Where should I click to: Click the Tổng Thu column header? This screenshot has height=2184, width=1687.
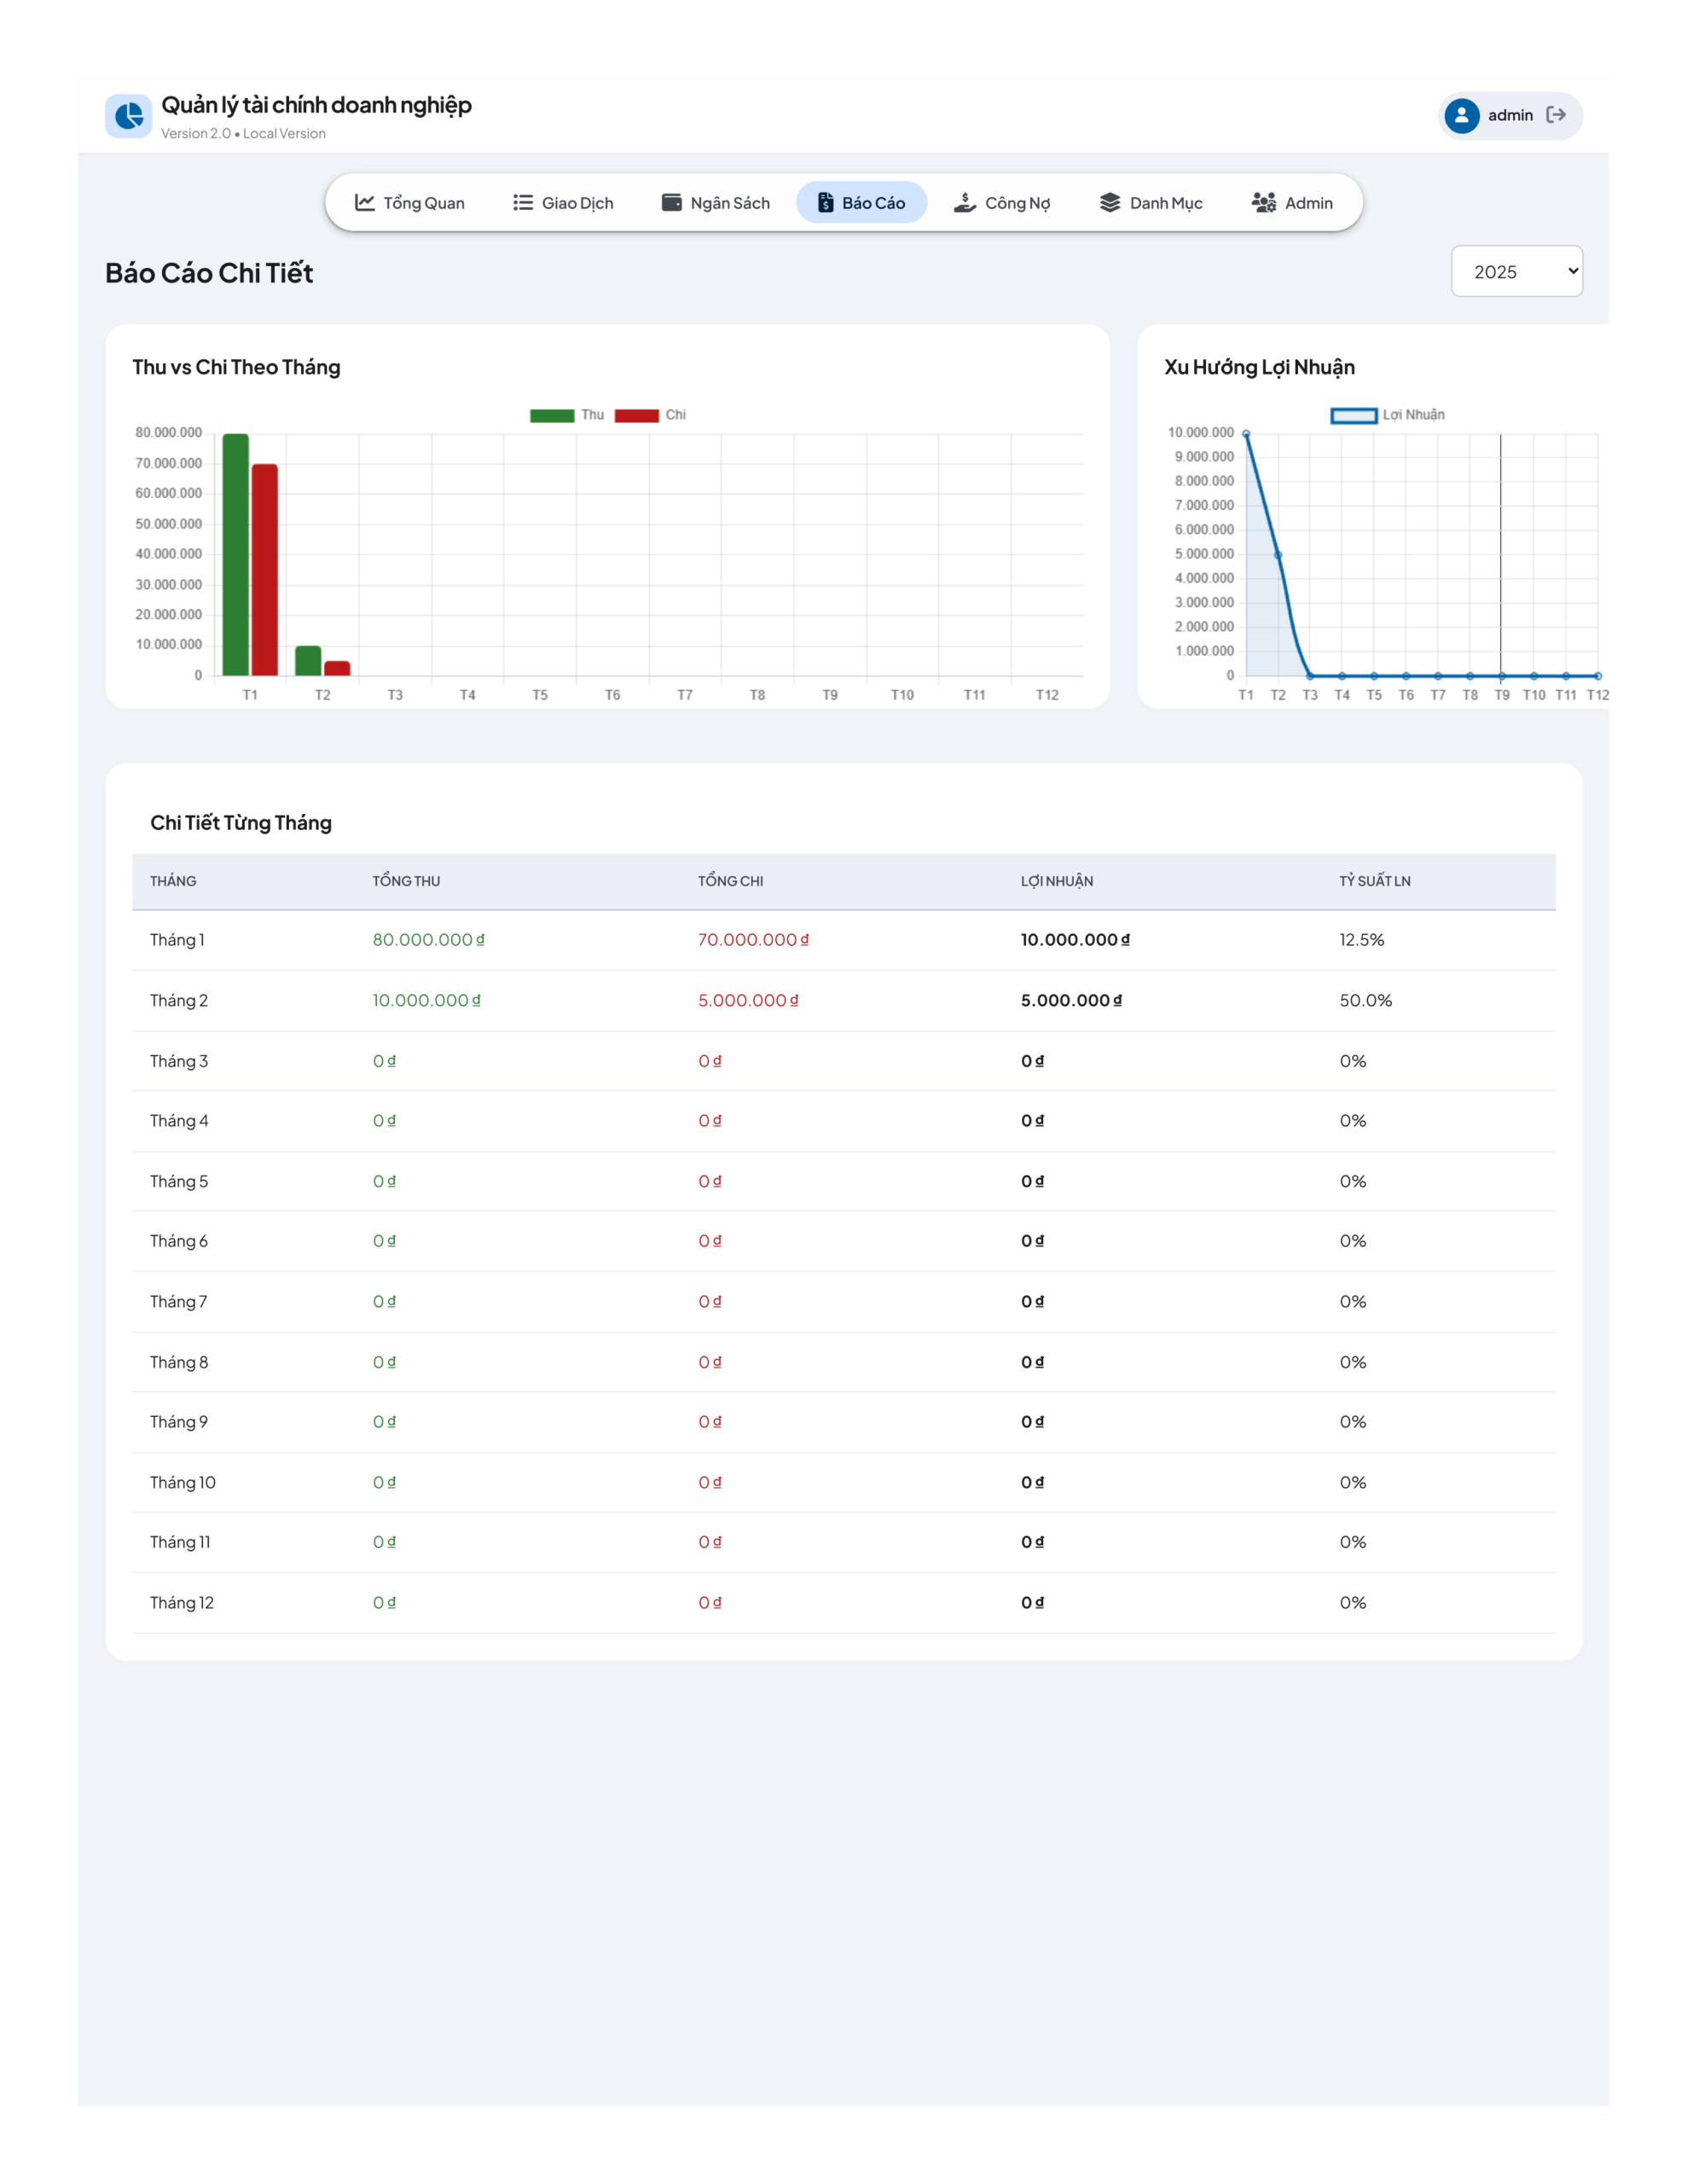[406, 881]
